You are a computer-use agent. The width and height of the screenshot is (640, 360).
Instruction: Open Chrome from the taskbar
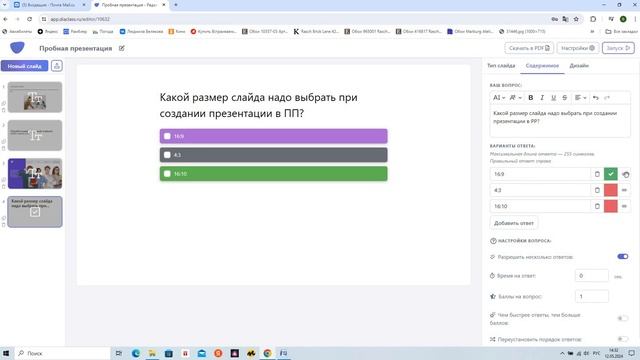pyautogui.click(x=267, y=353)
